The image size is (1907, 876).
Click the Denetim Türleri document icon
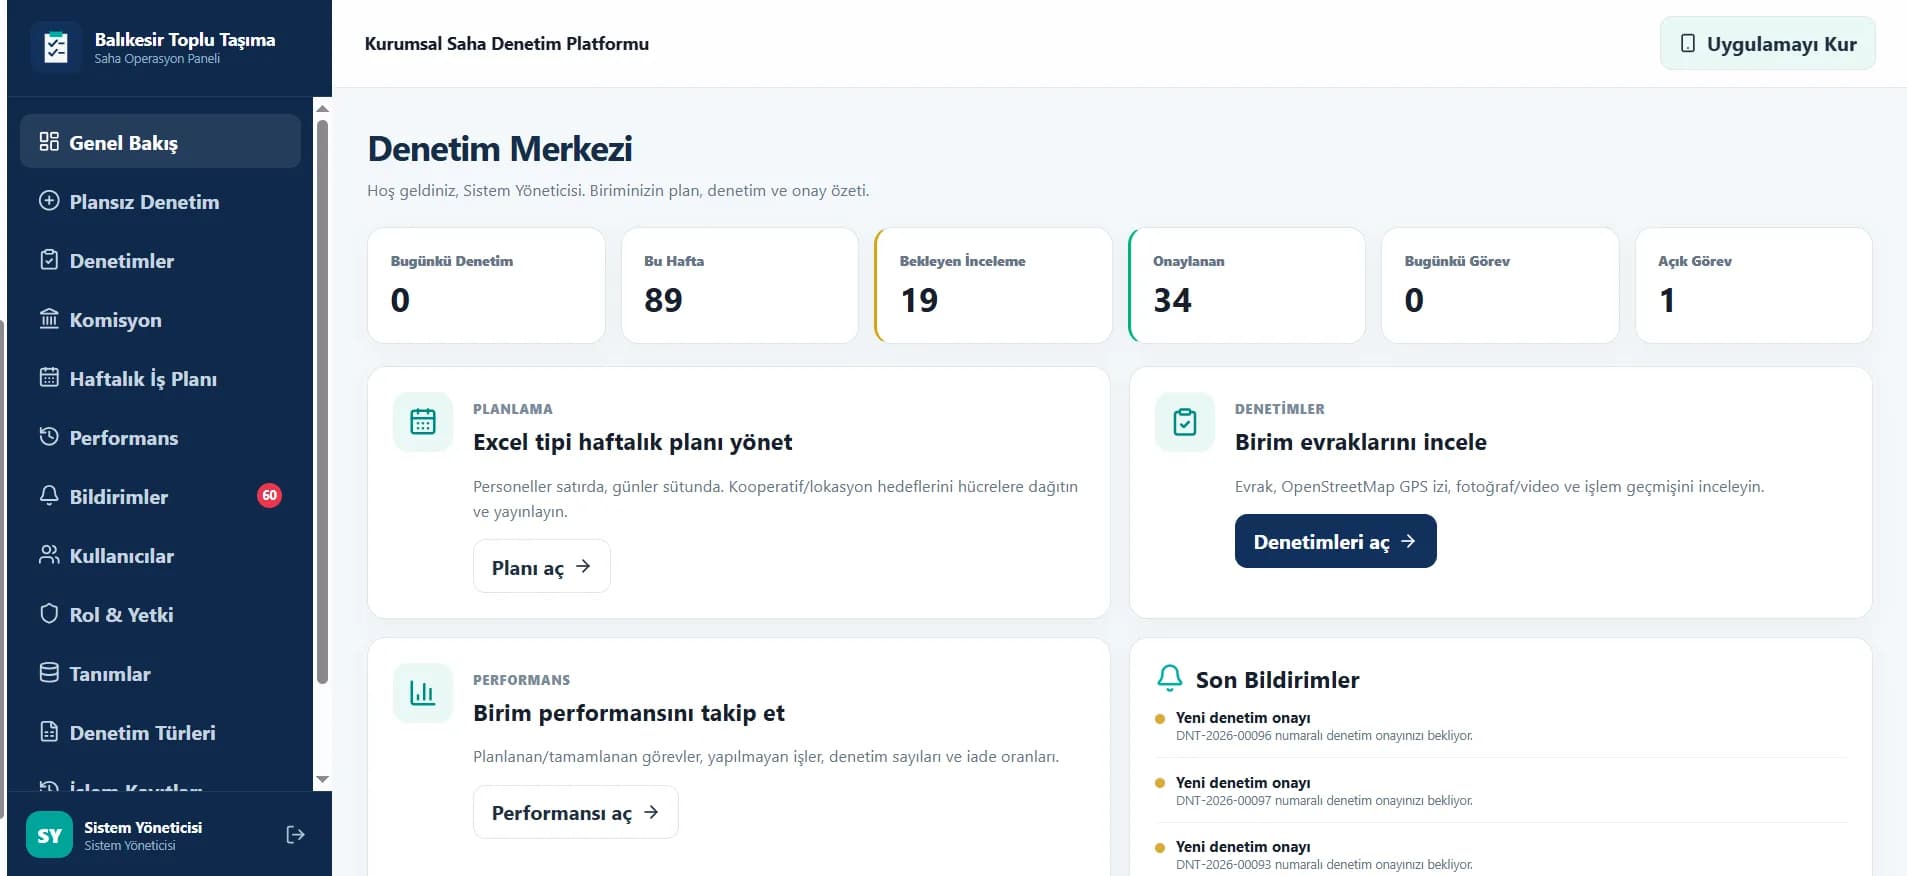click(x=49, y=731)
